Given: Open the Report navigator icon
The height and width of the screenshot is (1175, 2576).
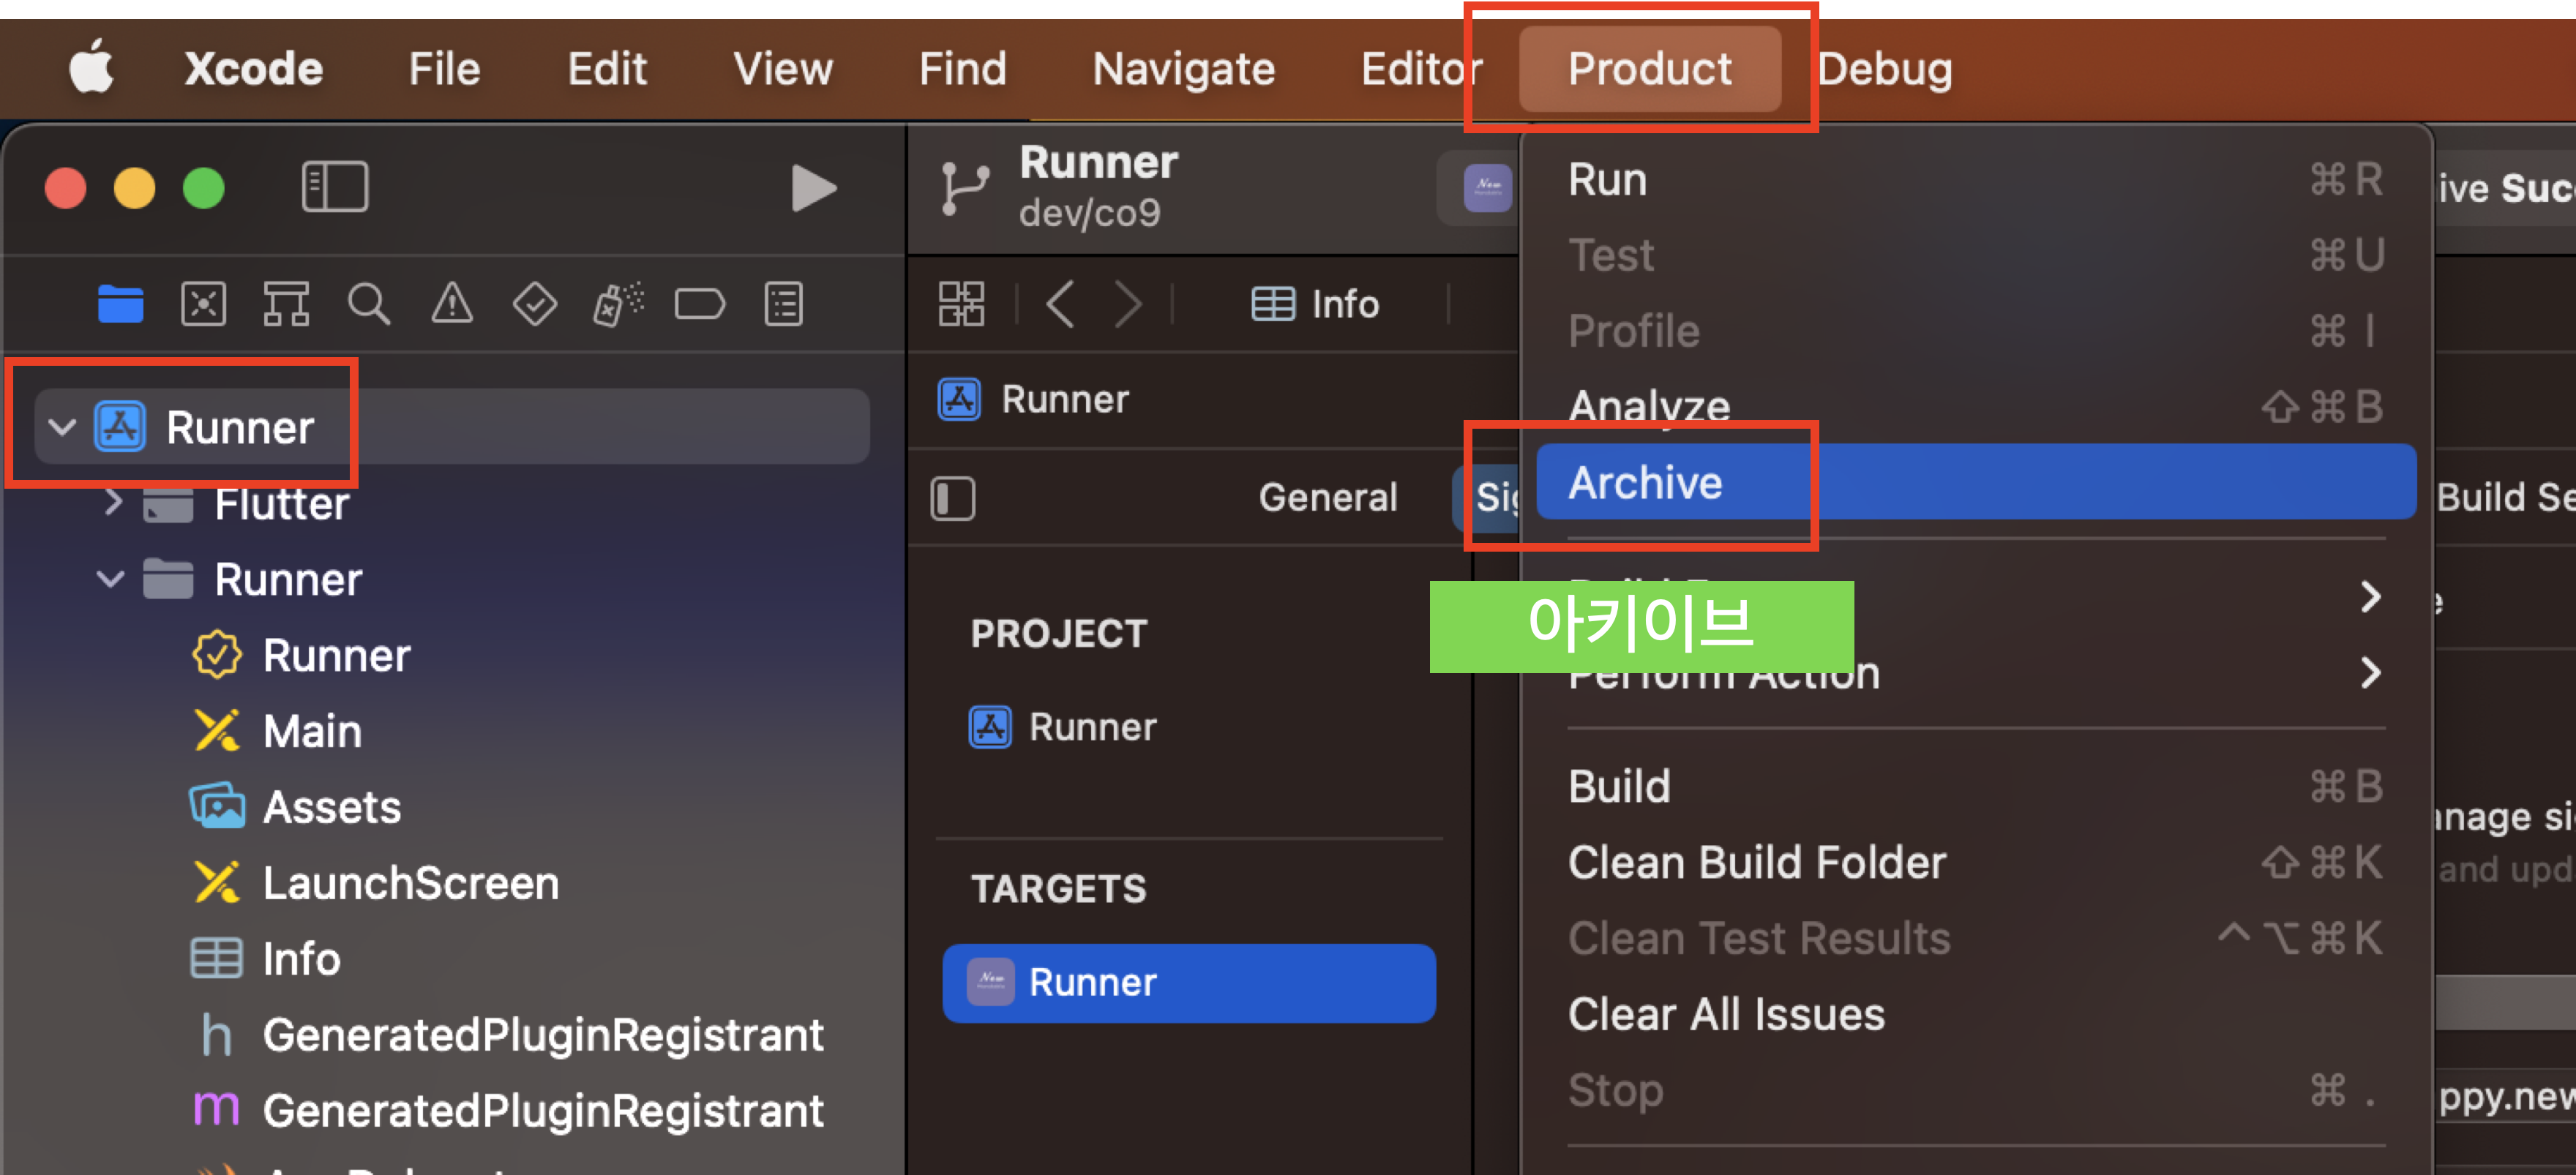Looking at the screenshot, I should tap(783, 304).
